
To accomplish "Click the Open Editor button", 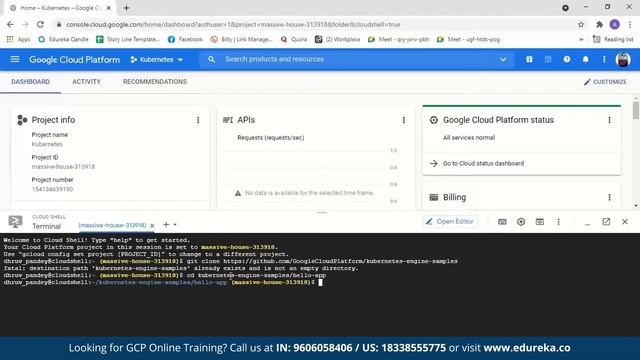I will 450,221.
